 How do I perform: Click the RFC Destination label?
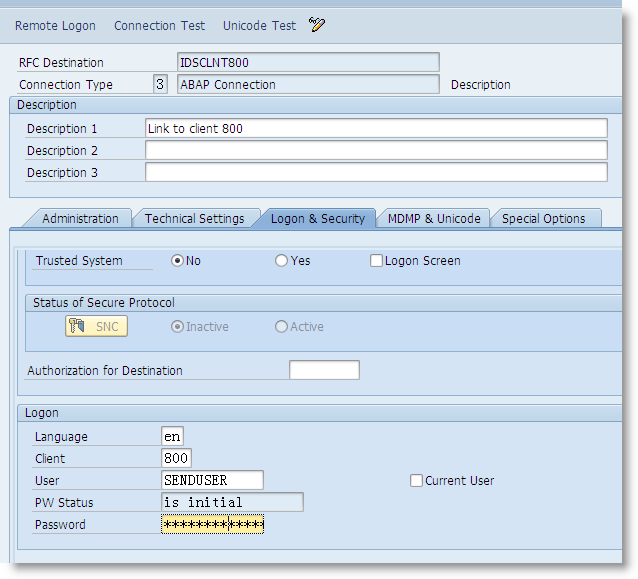61,63
